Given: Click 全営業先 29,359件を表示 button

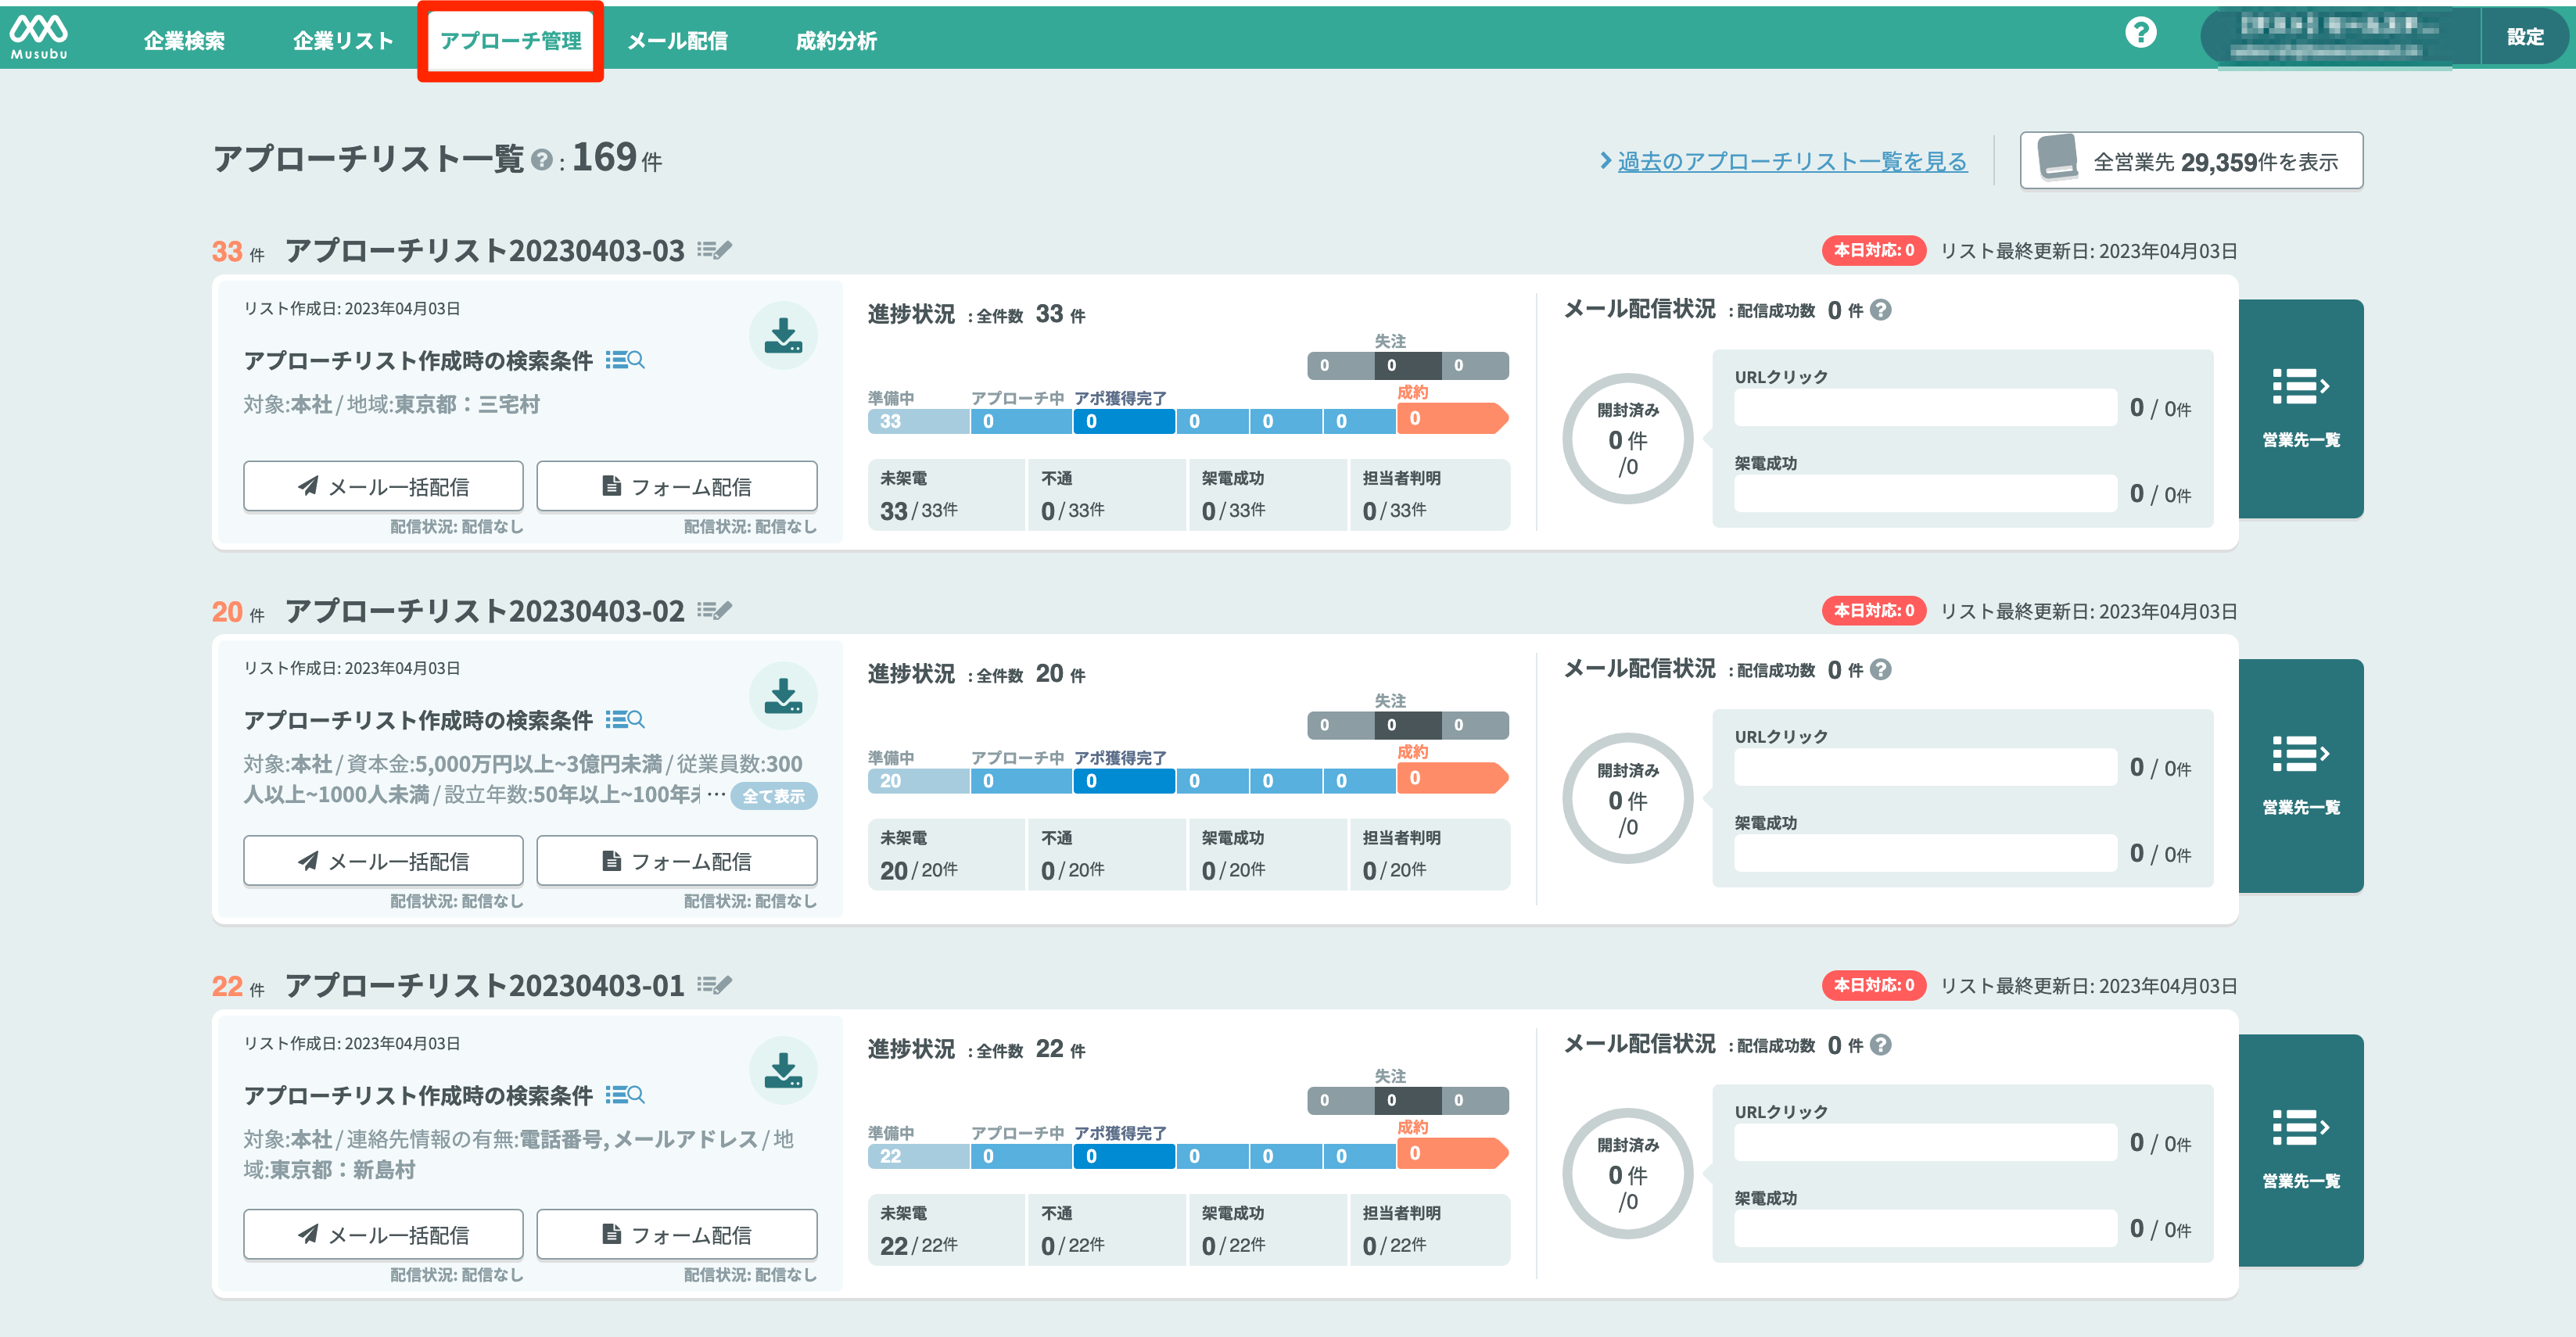Looking at the screenshot, I should [2191, 160].
